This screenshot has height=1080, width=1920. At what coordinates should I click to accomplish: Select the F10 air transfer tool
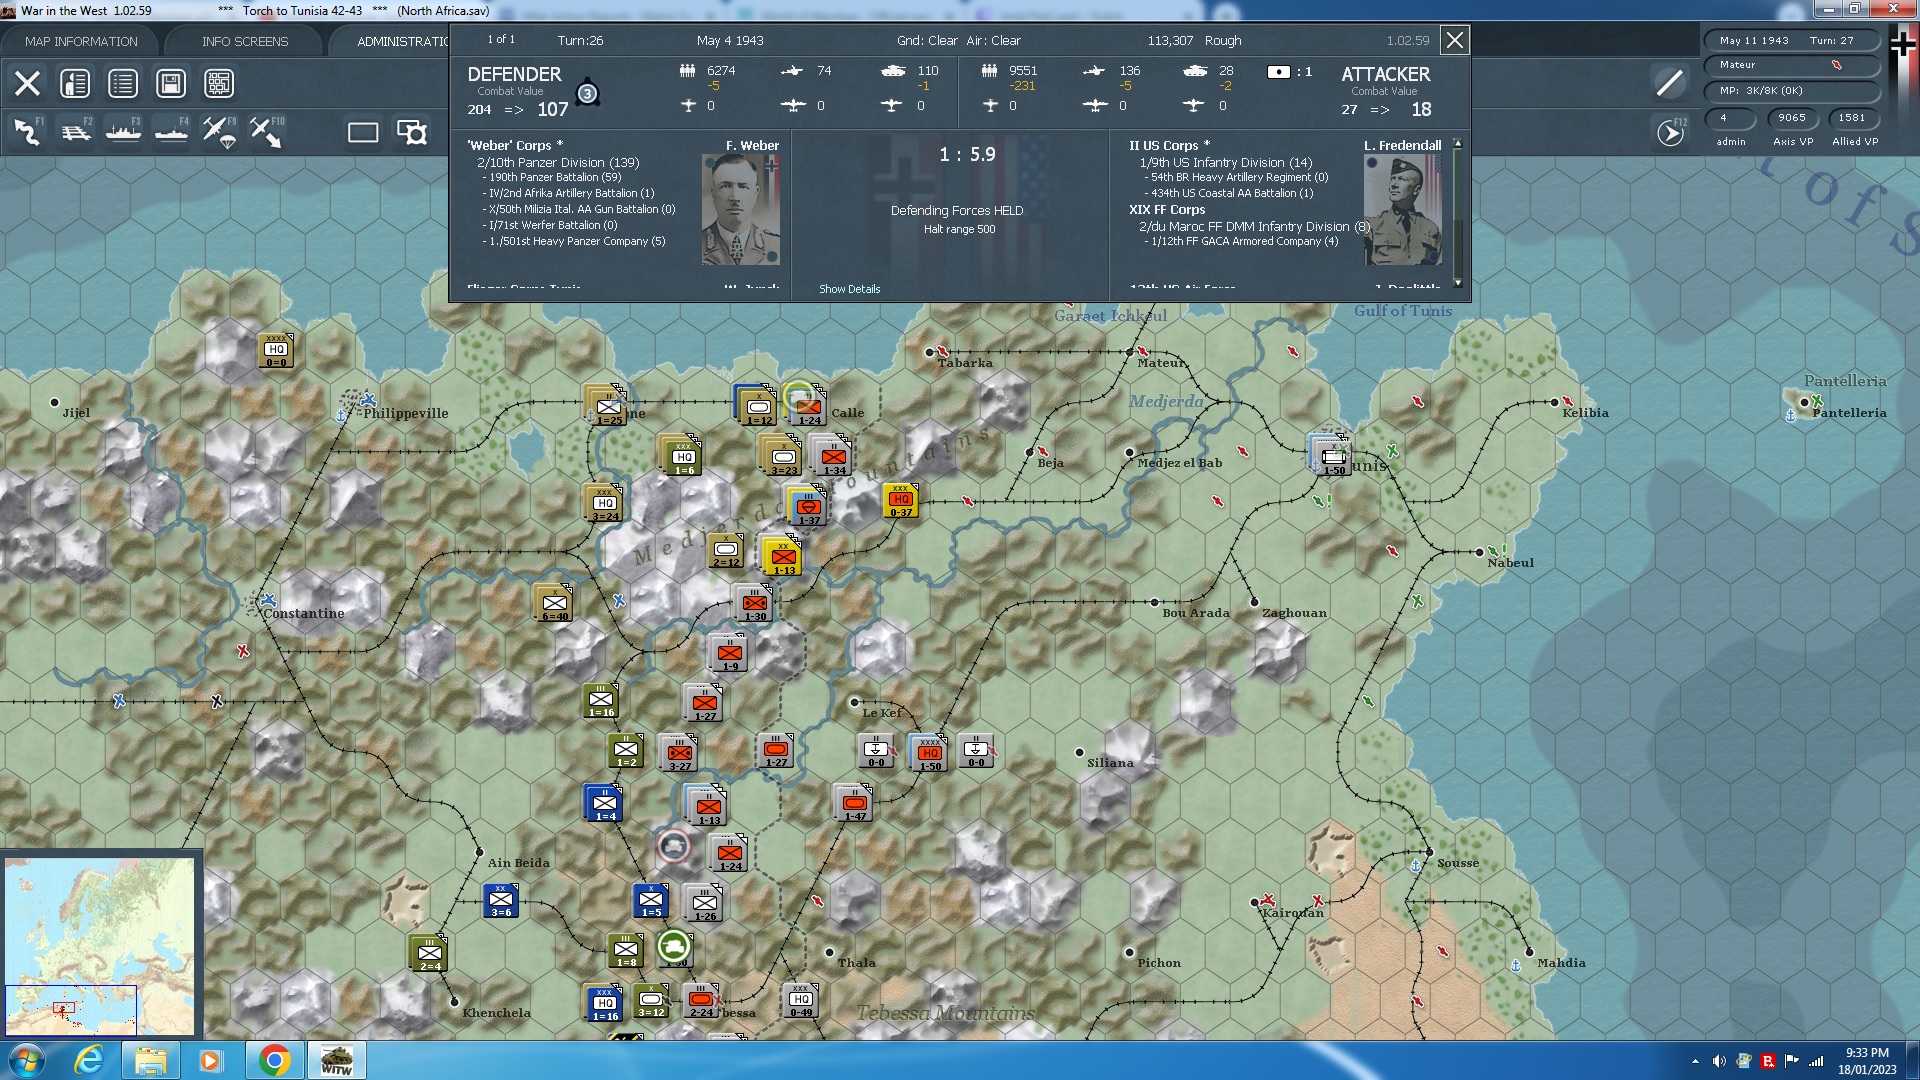click(267, 131)
